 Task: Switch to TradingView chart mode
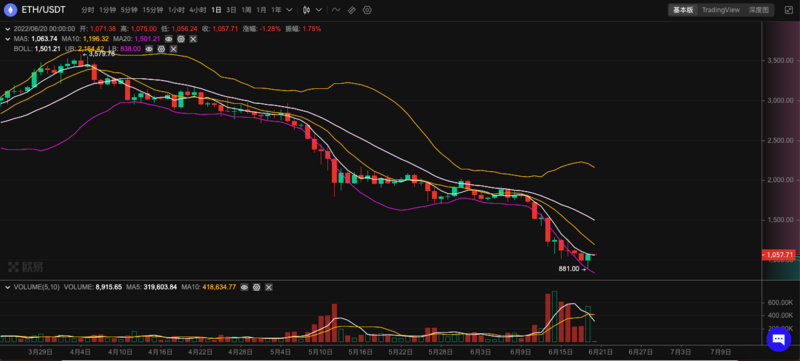[720, 10]
